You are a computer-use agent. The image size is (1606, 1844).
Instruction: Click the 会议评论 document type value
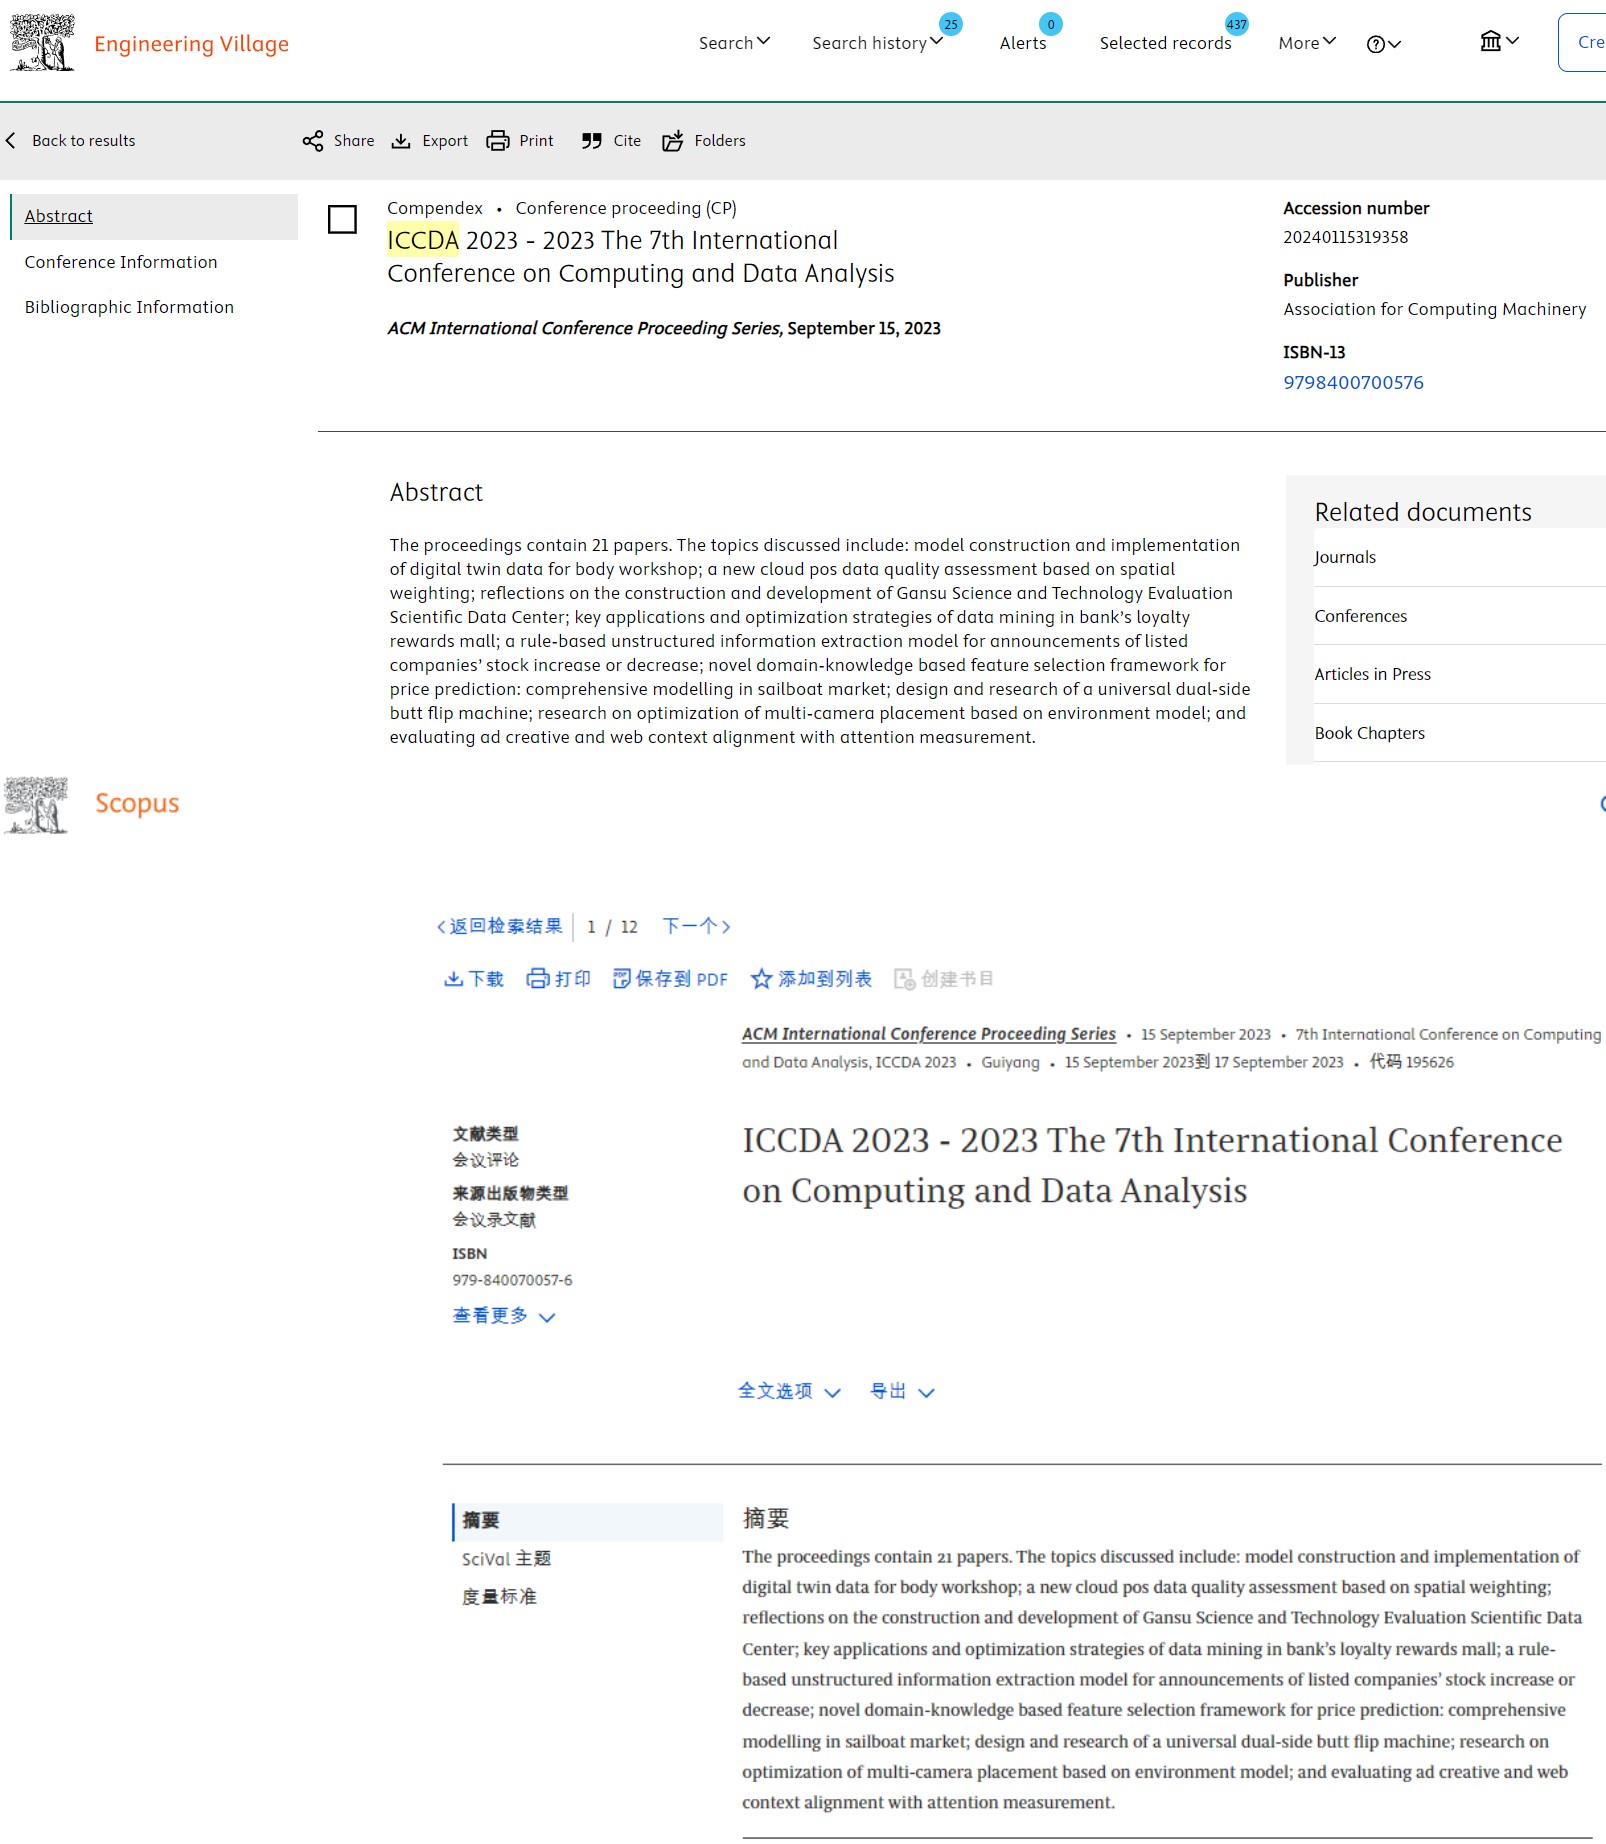(485, 1160)
